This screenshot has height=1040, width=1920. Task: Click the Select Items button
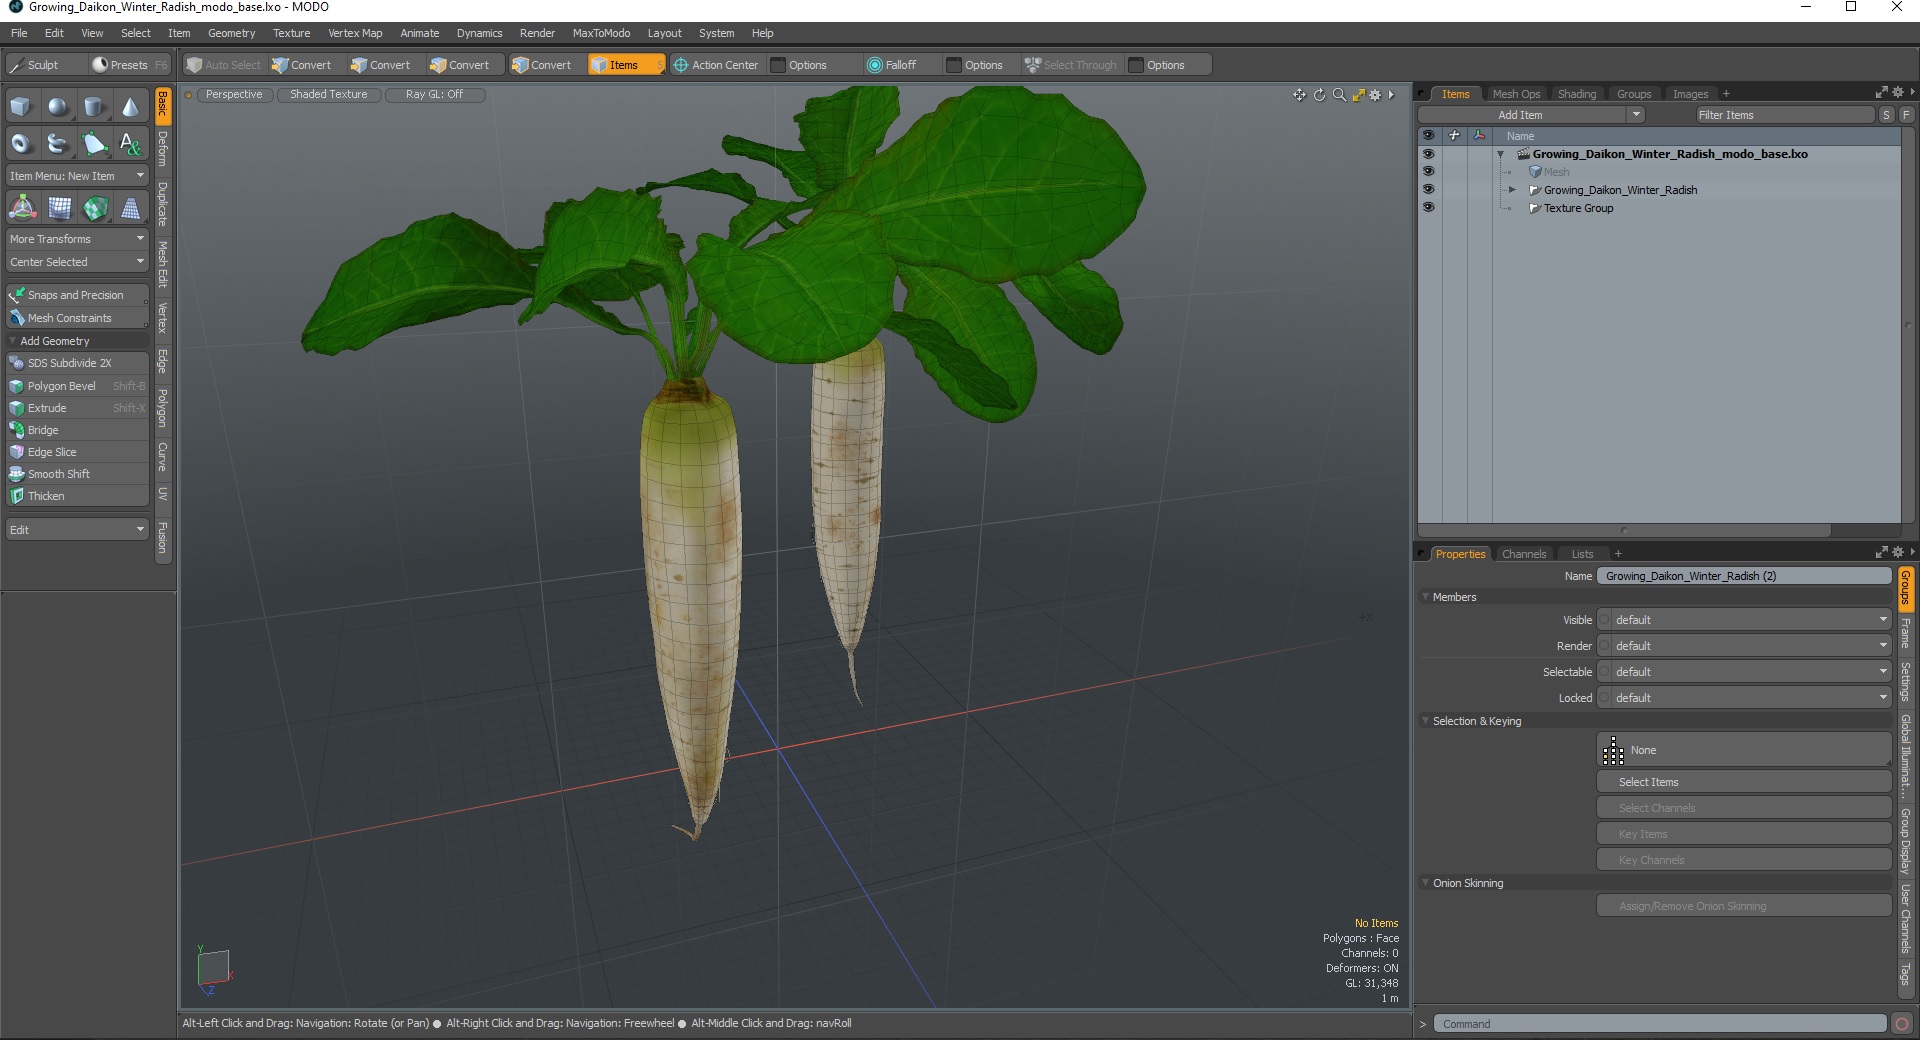pyautogui.click(x=1744, y=782)
